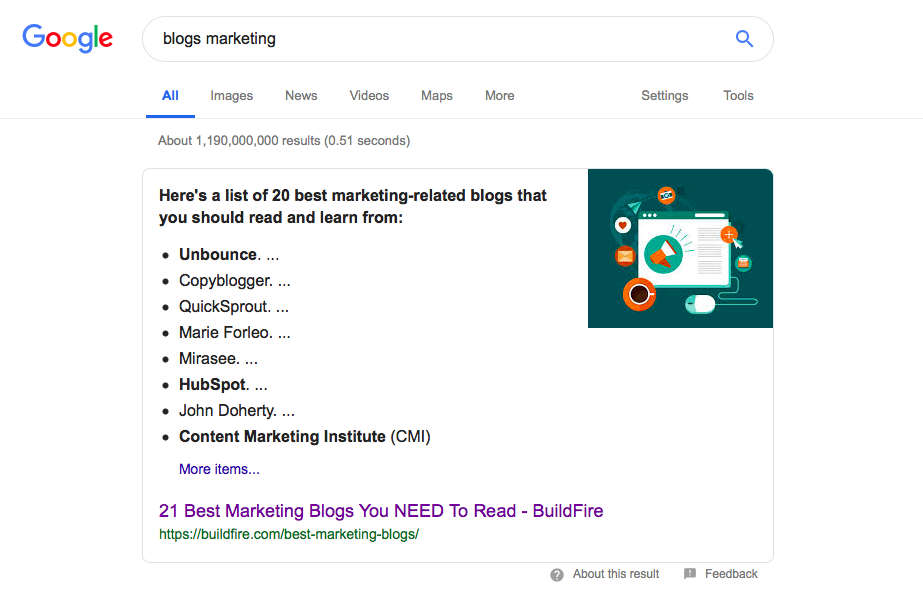Click the Feedback text link
Viewport: 923px width, 593px height.
tap(731, 574)
